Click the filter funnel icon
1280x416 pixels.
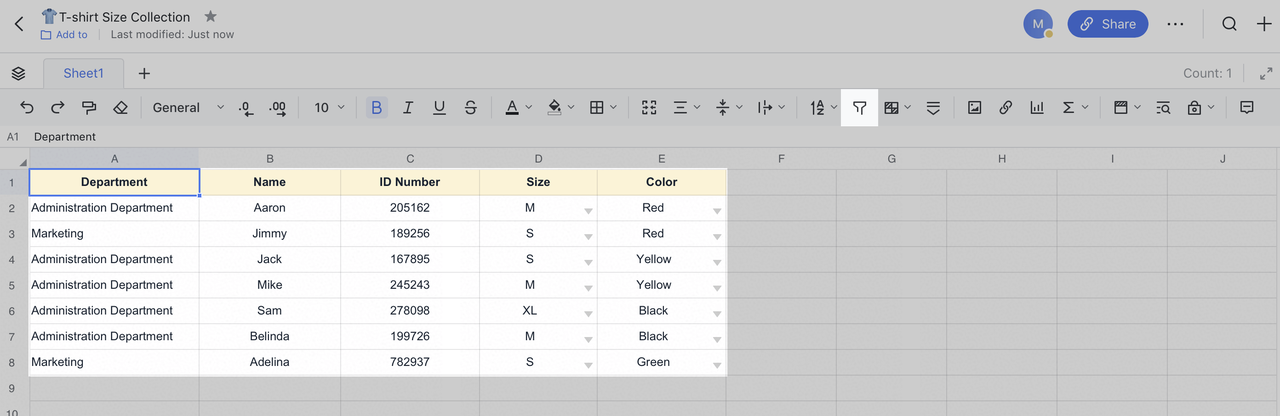[x=859, y=108]
